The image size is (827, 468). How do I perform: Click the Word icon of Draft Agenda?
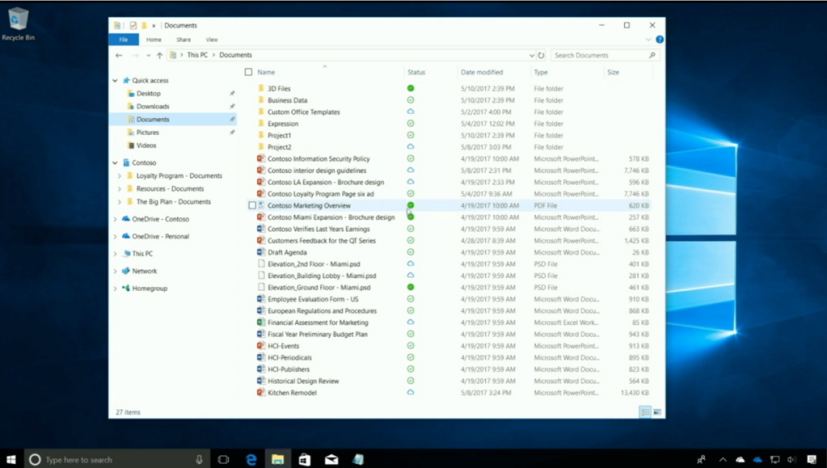(x=261, y=252)
